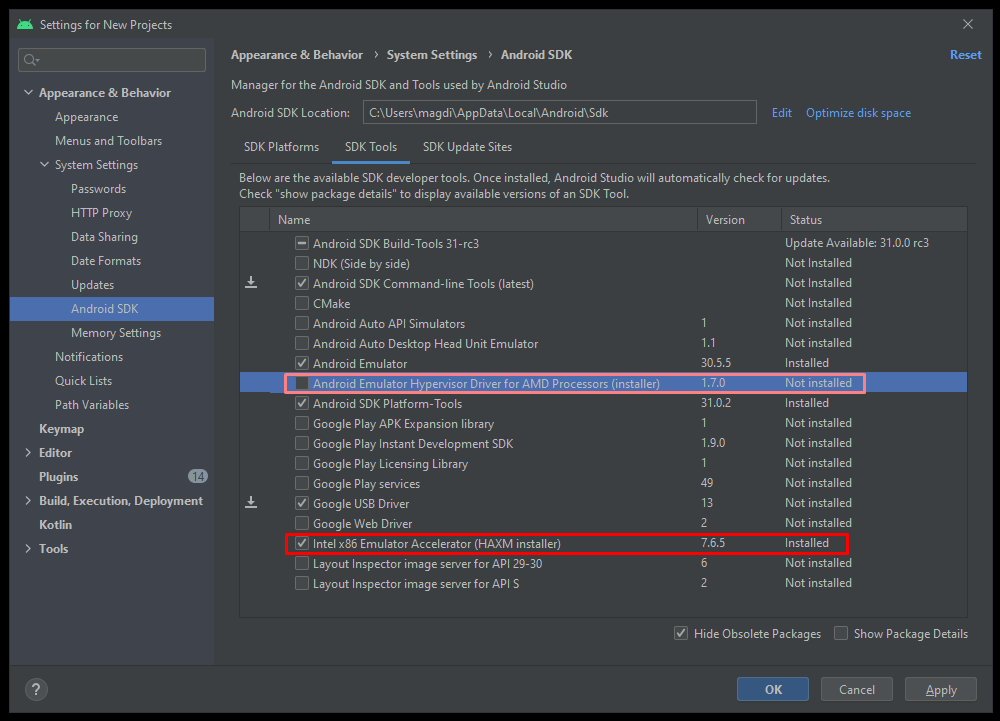Image resolution: width=1000 pixels, height=721 pixels.
Task: Check Layout Inspector image server for API S
Action: point(302,583)
